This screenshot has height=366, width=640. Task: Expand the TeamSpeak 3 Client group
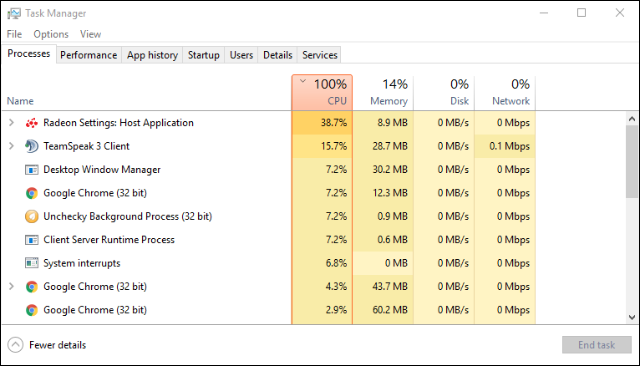tap(11, 146)
